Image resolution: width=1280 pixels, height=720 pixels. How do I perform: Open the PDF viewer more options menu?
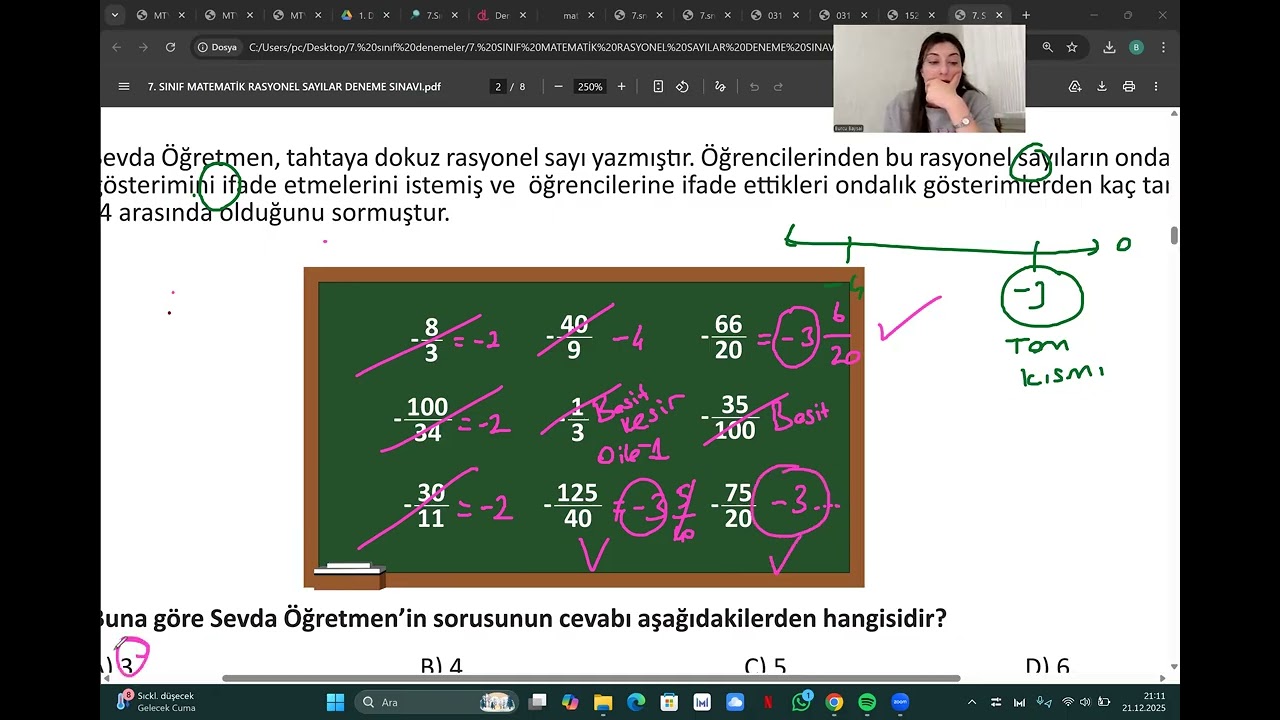pyautogui.click(x=1156, y=87)
